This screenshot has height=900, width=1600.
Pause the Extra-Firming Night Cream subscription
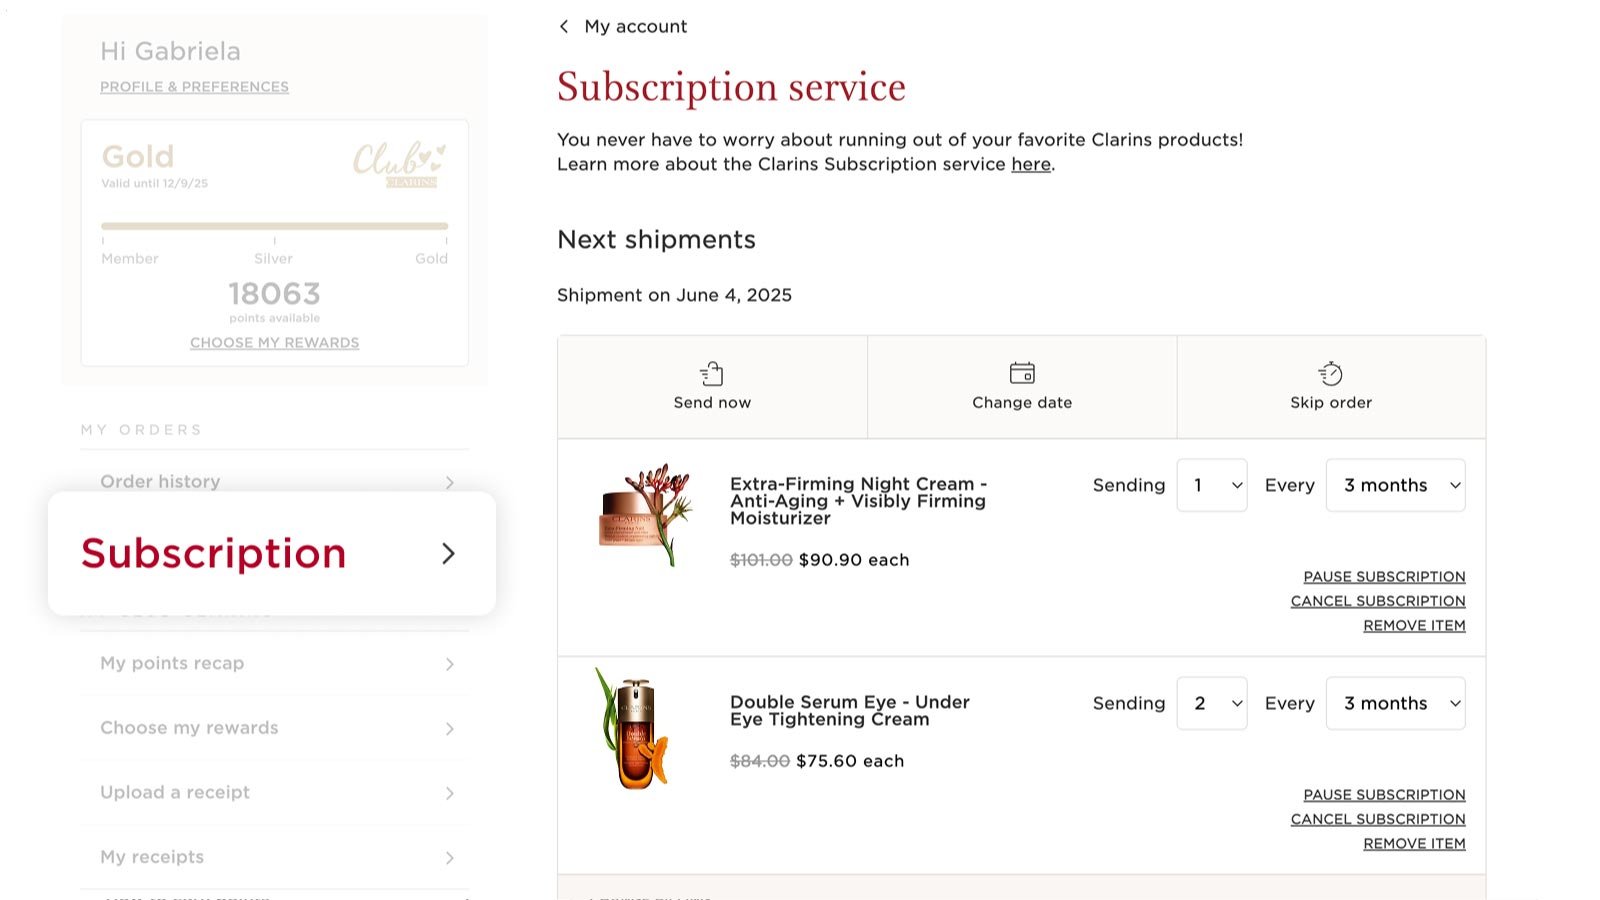pyautogui.click(x=1384, y=576)
